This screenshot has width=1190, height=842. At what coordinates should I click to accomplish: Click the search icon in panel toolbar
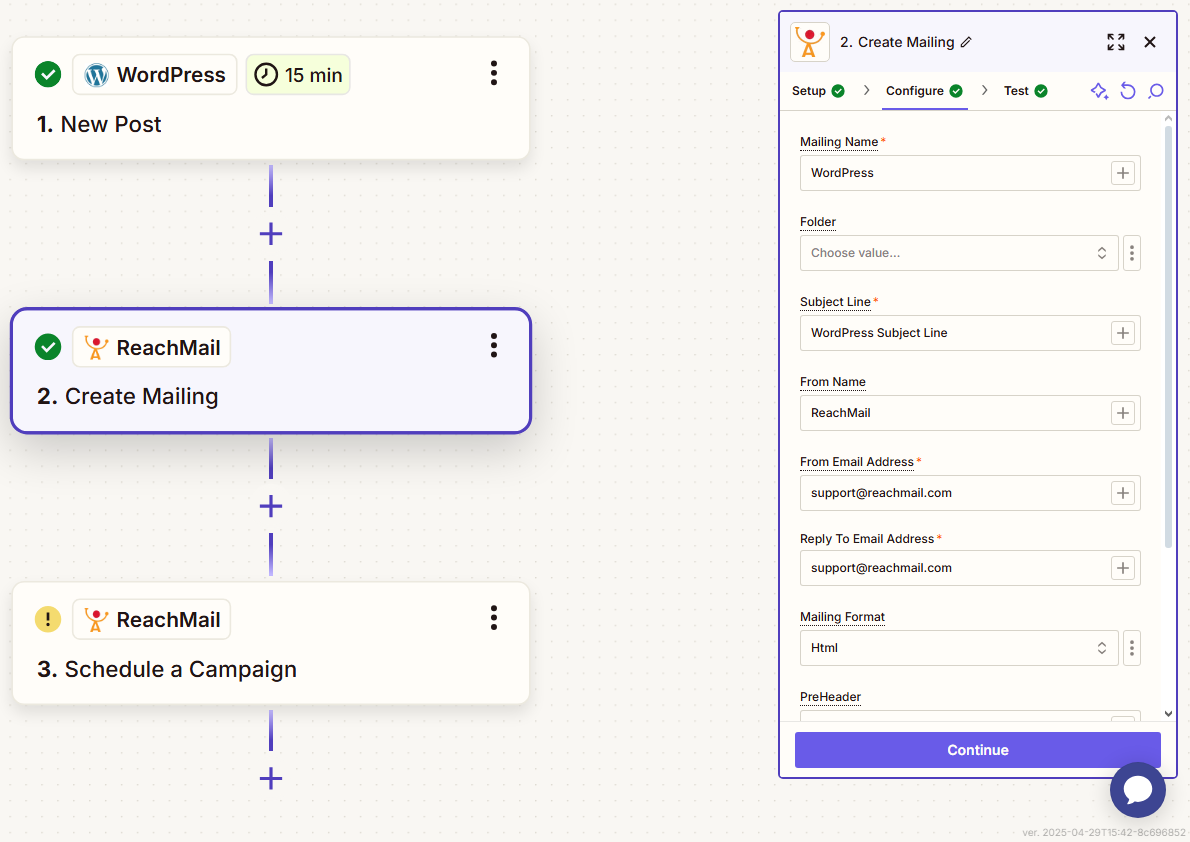[1156, 91]
